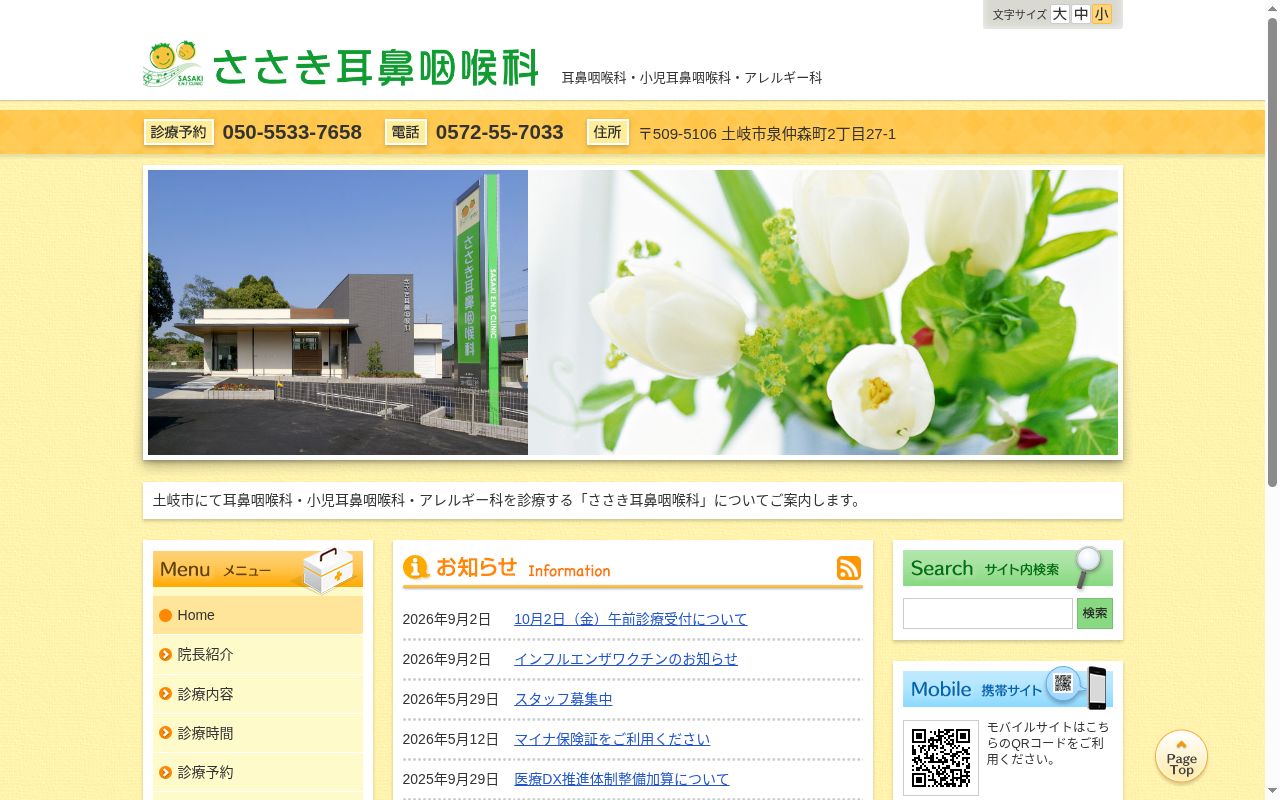Open 医療DX推進体制整備加算について link
Screen dimensions: 1280x800
(x=622, y=779)
